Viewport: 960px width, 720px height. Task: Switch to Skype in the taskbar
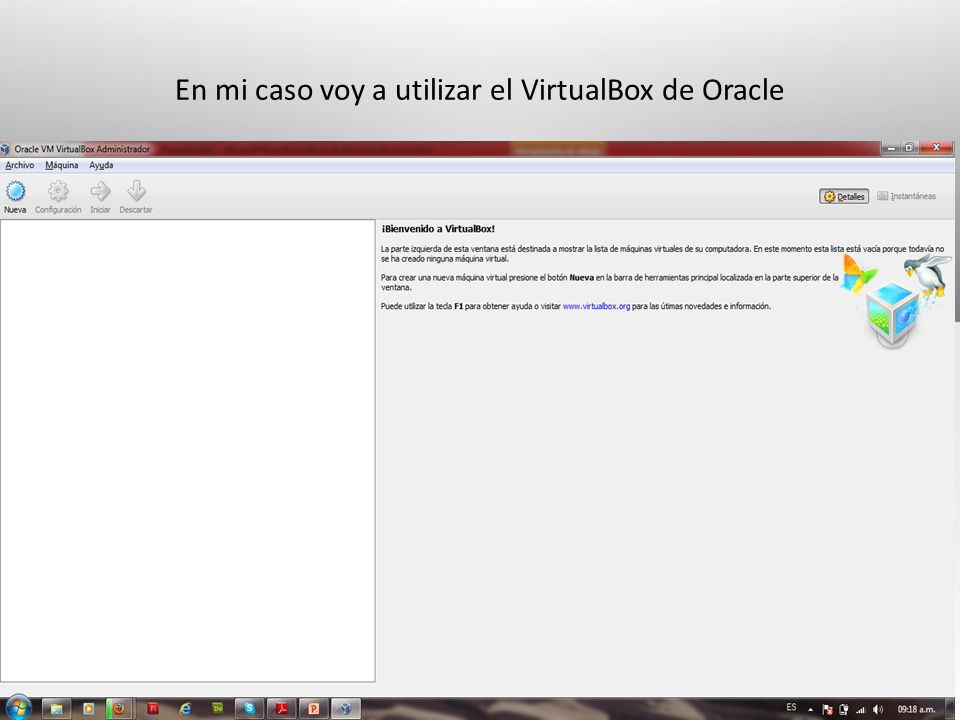pyautogui.click(x=249, y=709)
